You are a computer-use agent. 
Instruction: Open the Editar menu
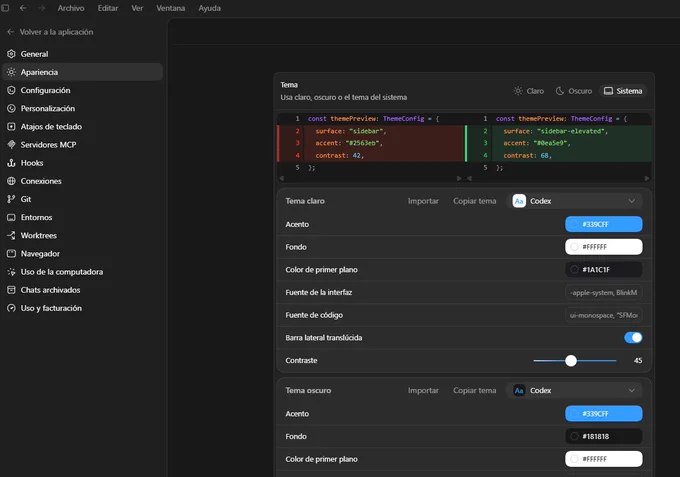pos(108,8)
